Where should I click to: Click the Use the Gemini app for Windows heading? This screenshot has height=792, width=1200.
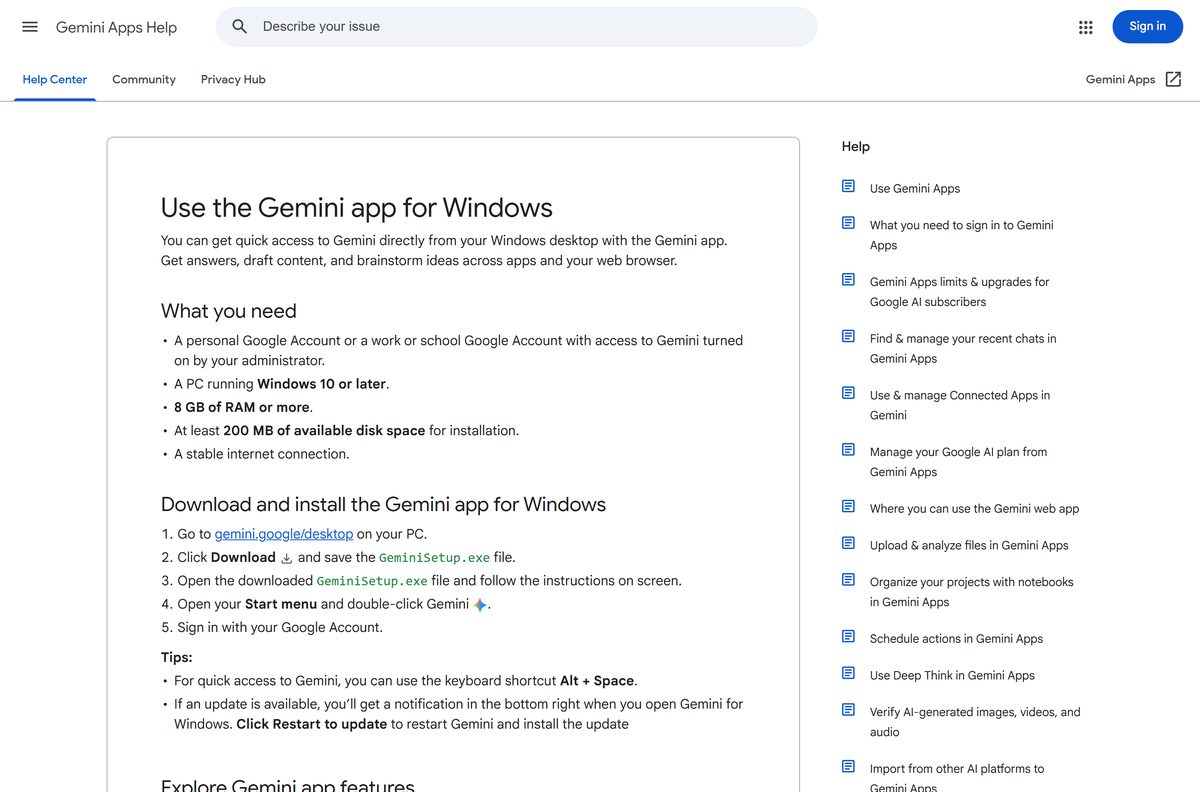(x=357, y=207)
